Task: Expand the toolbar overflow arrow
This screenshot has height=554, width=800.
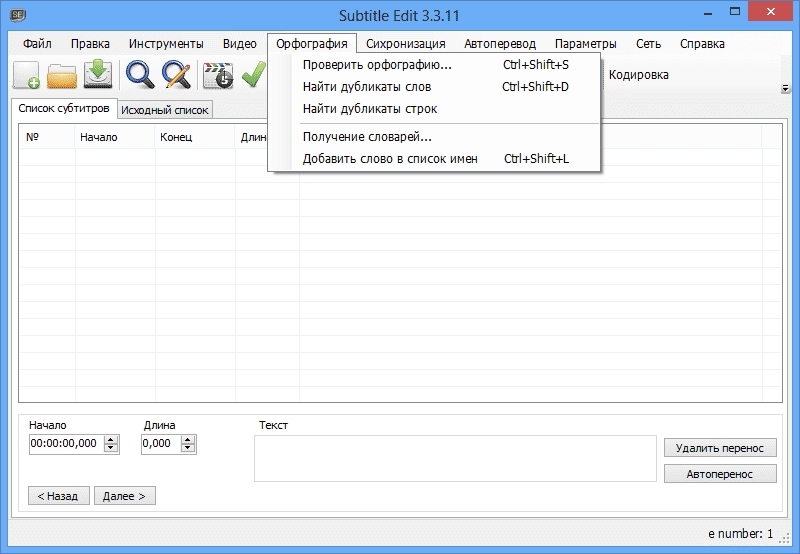Action: tap(785, 89)
